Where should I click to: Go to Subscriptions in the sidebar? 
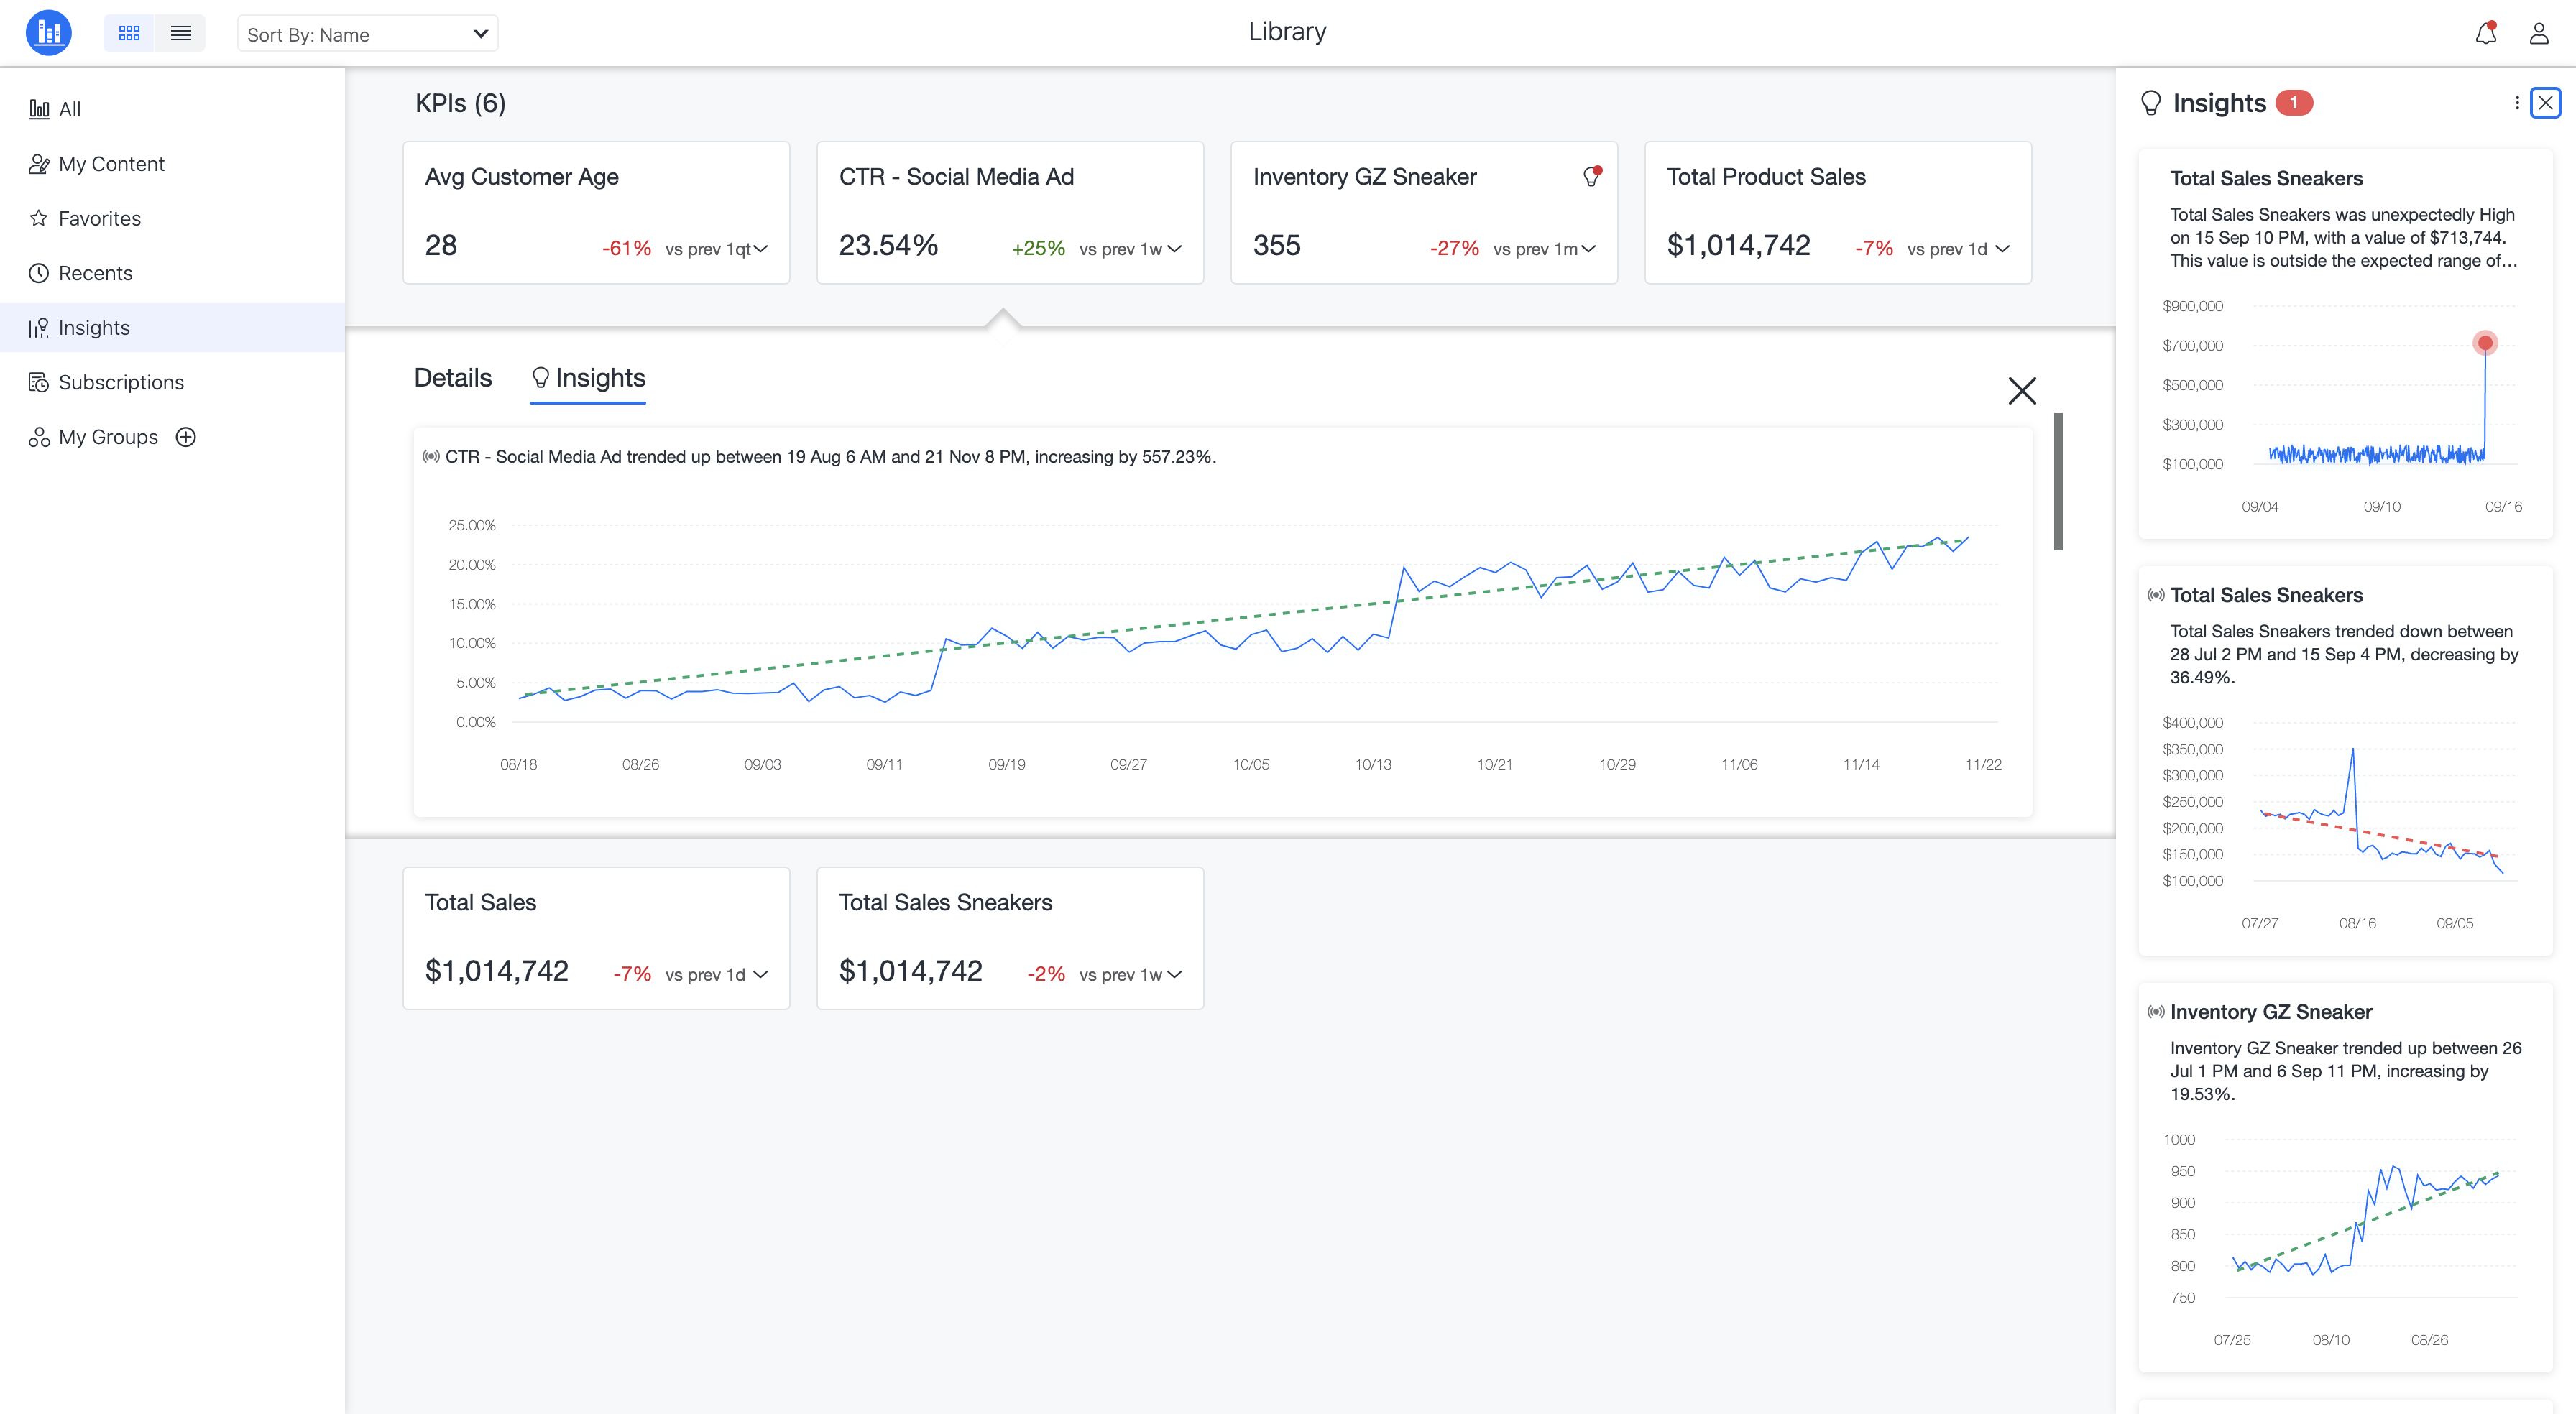click(x=121, y=382)
